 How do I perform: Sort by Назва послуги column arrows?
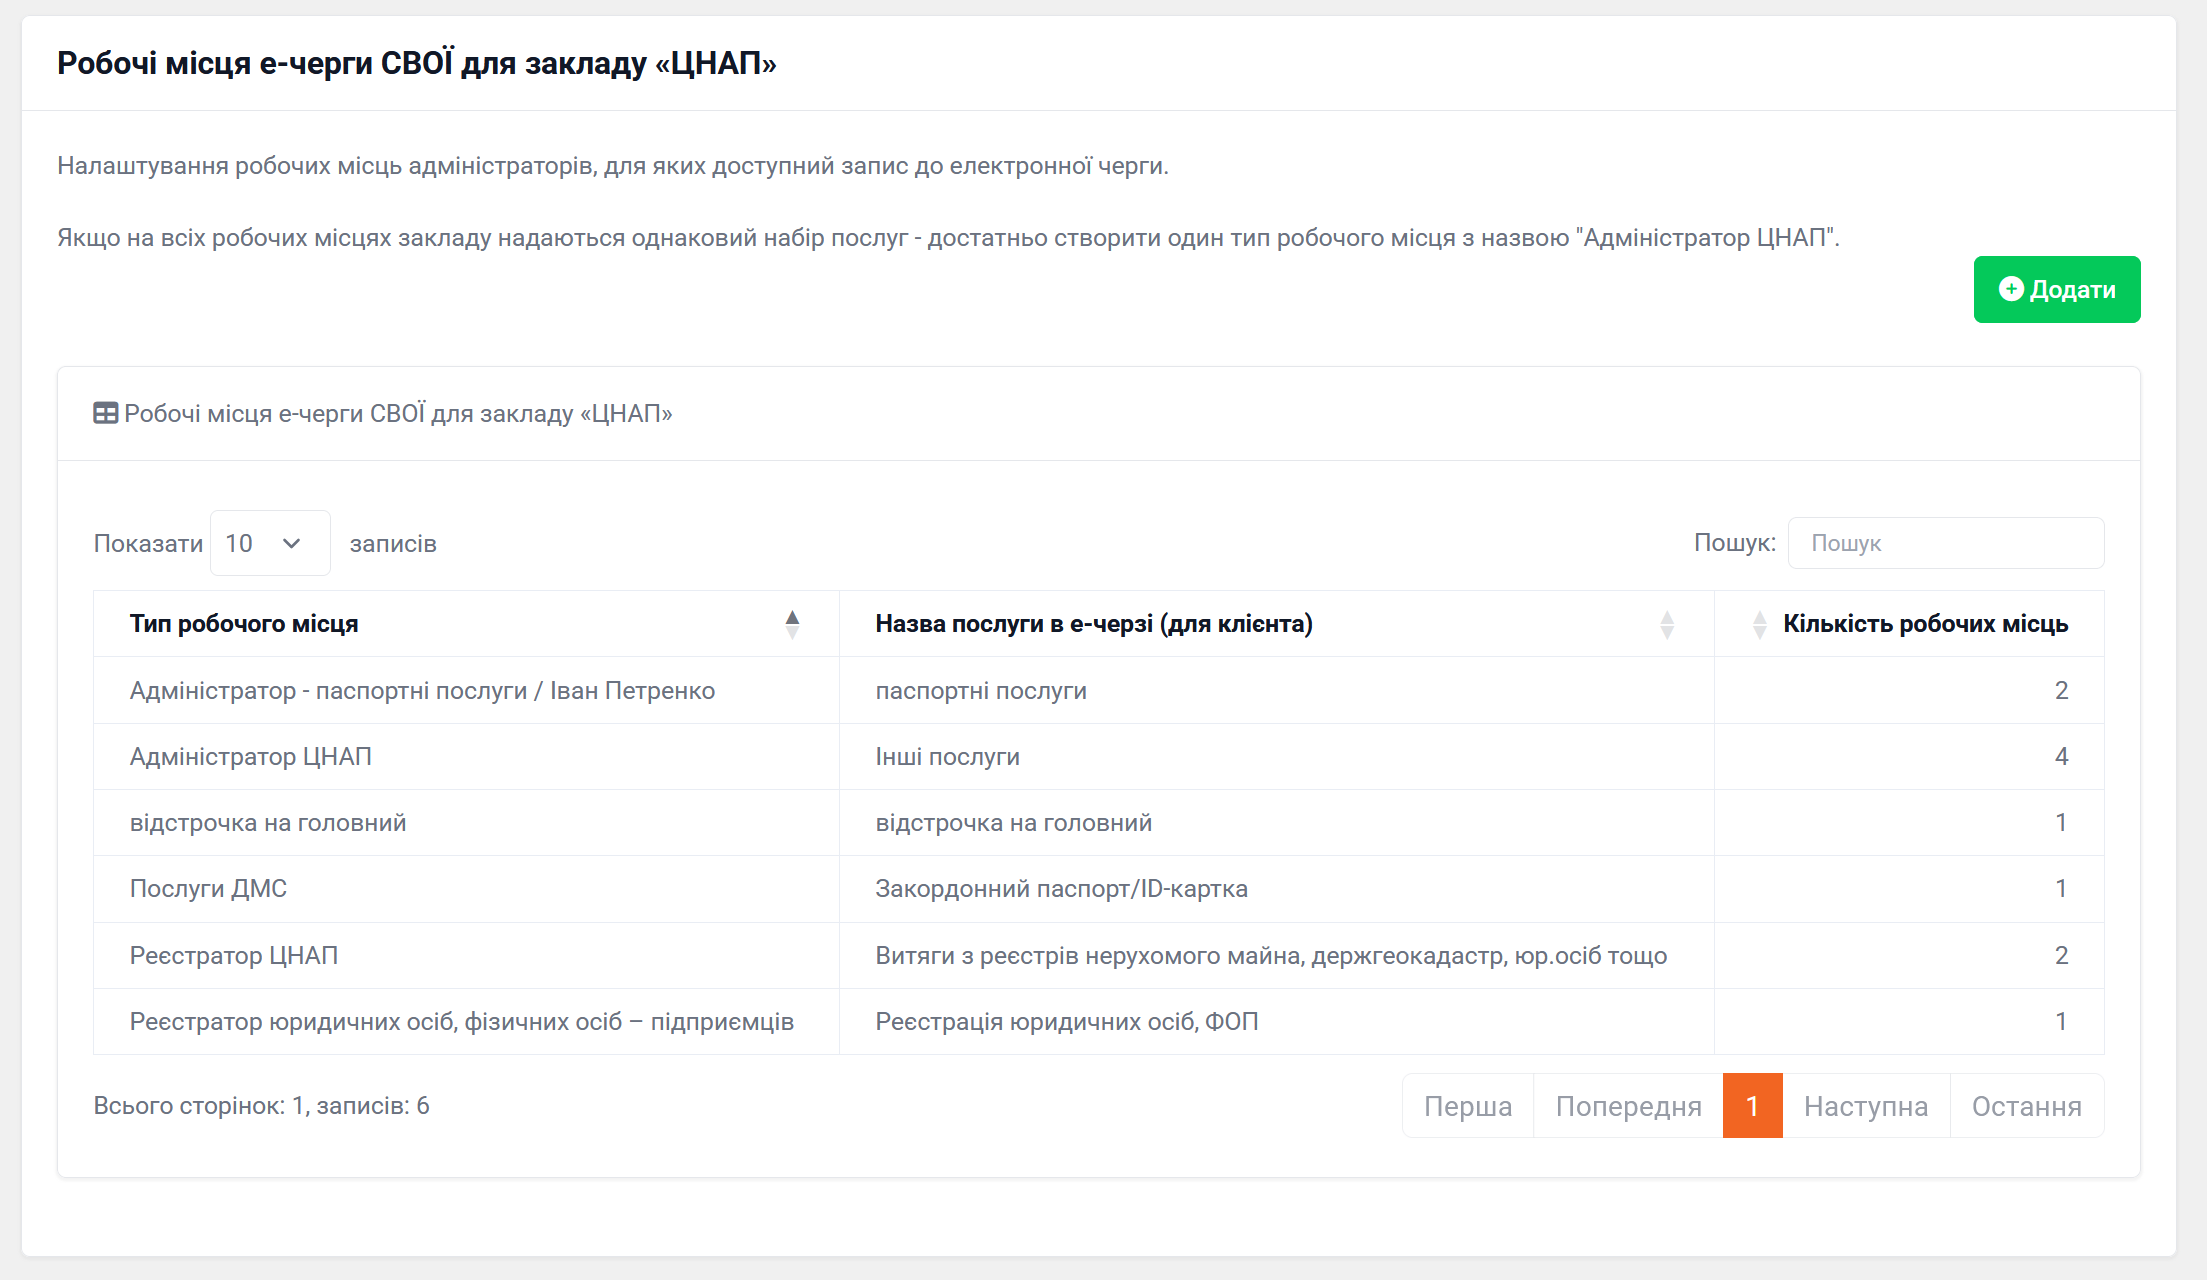click(1666, 624)
